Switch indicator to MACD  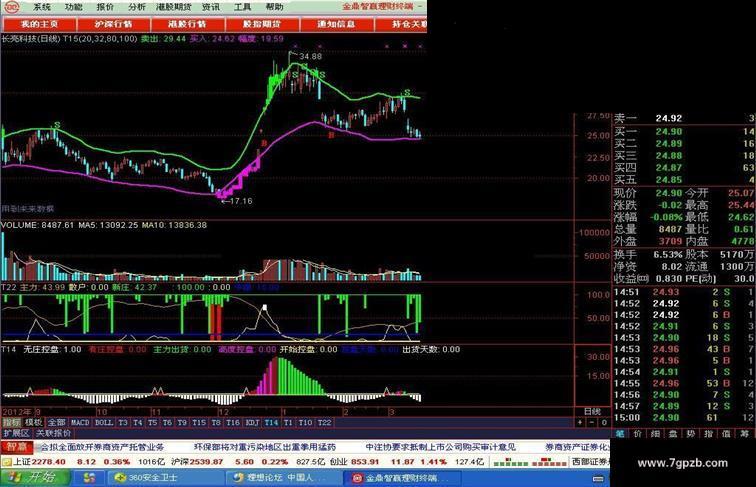click(80, 422)
